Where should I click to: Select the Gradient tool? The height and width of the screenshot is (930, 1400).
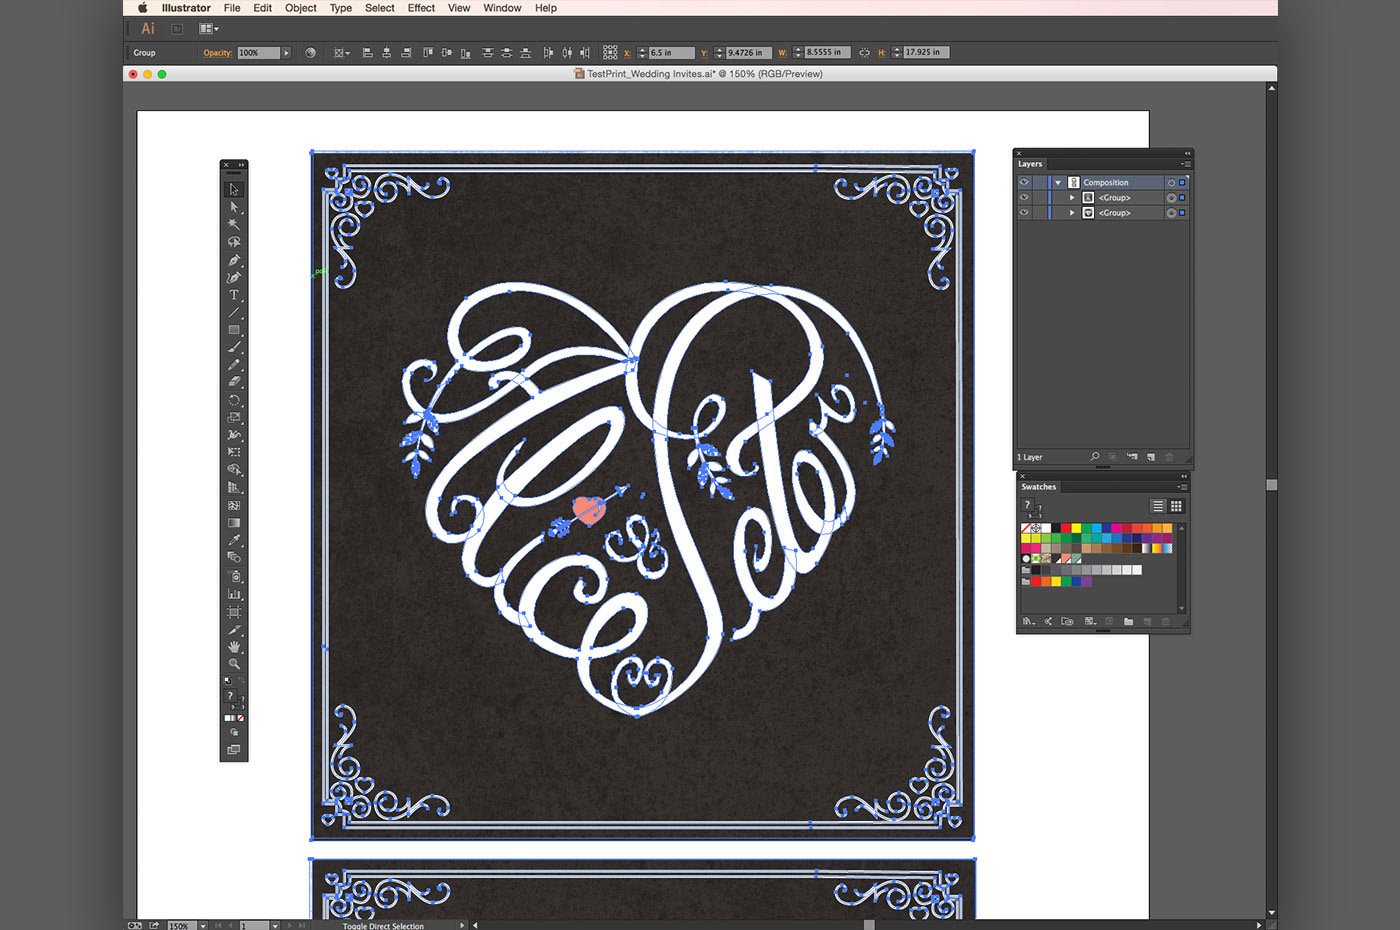coord(234,522)
